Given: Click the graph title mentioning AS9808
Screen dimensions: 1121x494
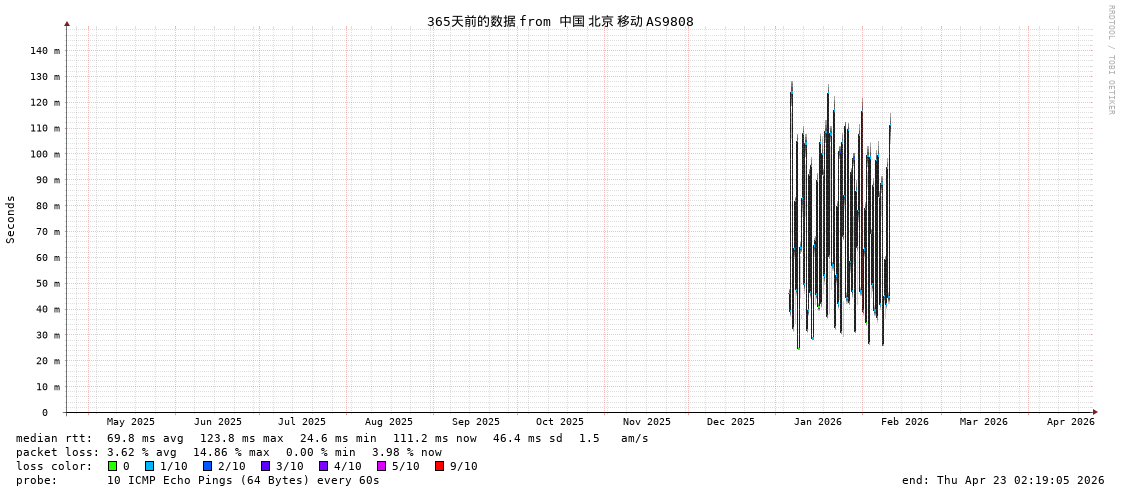Looking at the screenshot, I should pyautogui.click(x=560, y=21).
